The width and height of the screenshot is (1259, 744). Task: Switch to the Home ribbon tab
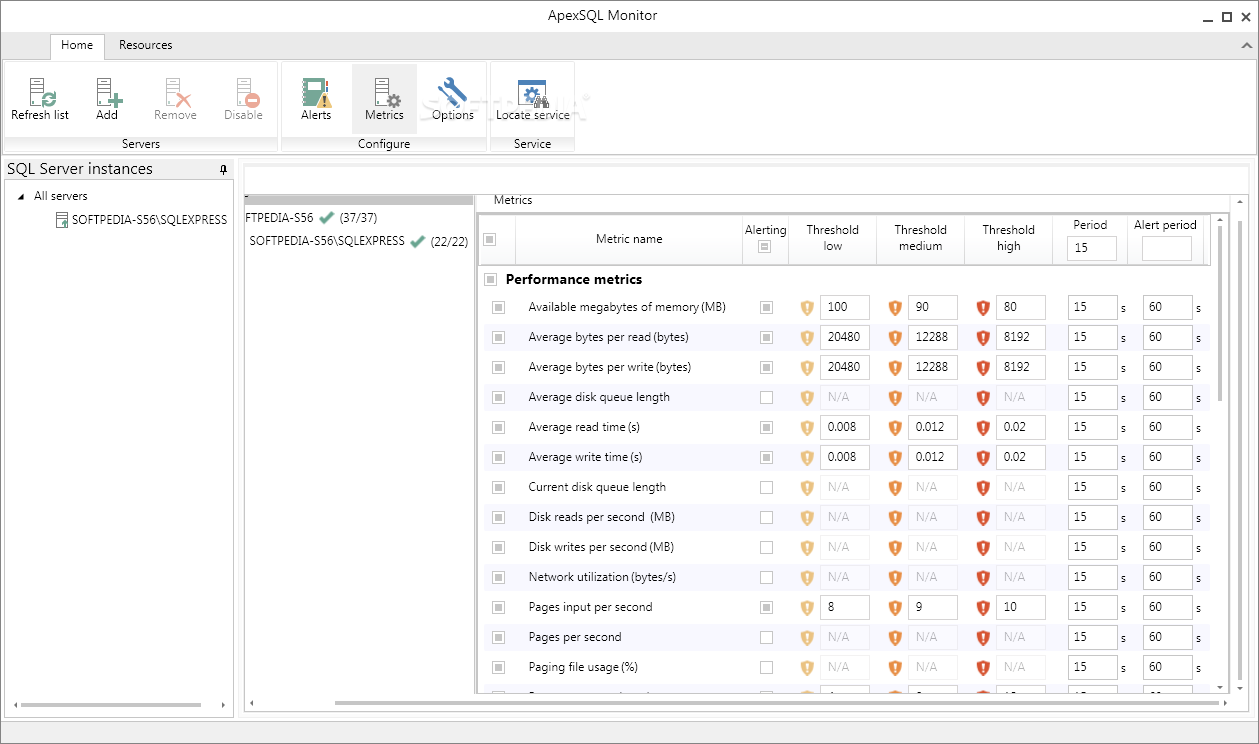(x=77, y=46)
